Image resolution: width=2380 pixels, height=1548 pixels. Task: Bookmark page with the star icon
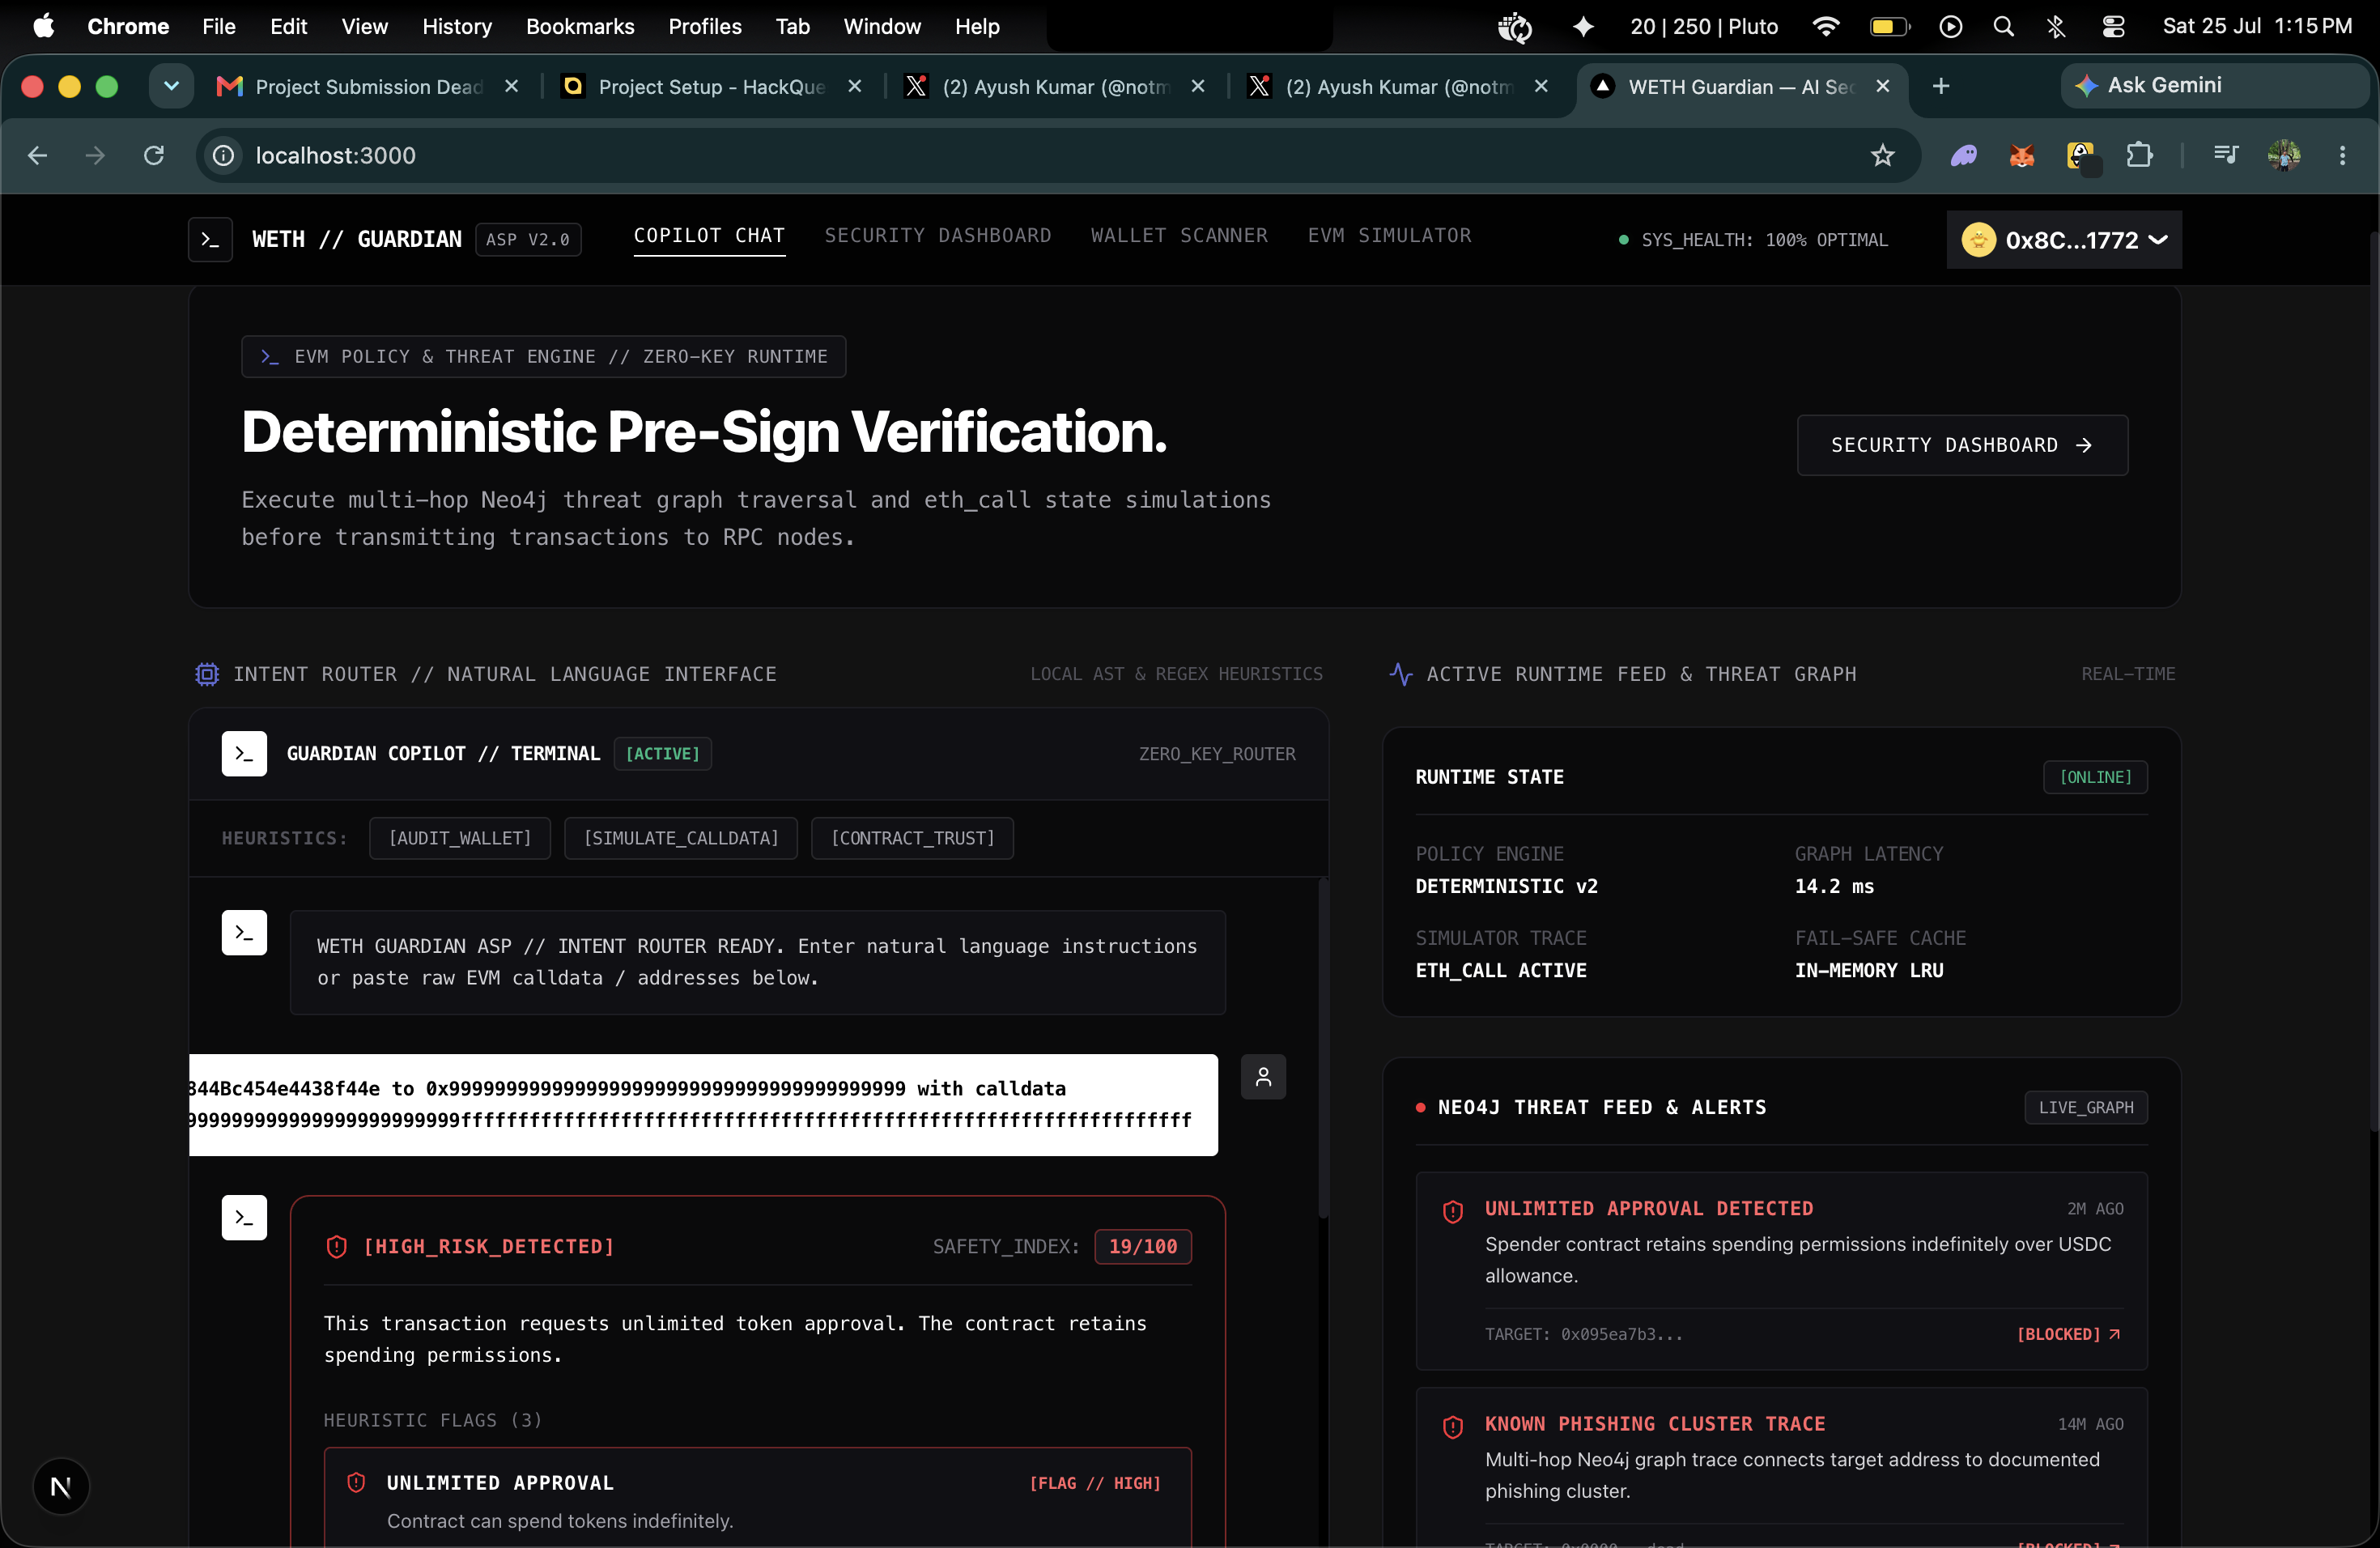pyautogui.click(x=1882, y=156)
